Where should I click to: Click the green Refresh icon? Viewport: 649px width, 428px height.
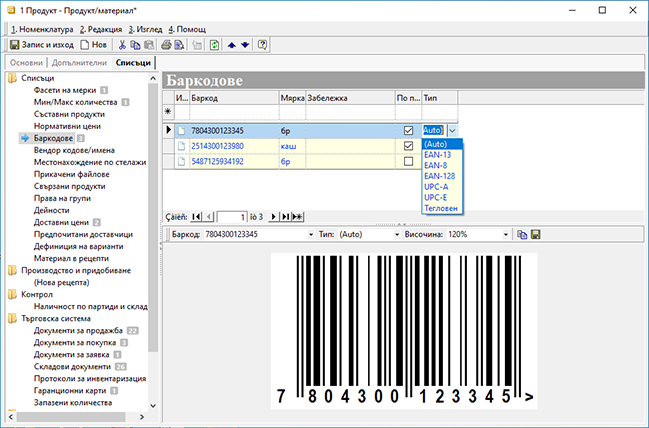point(214,45)
